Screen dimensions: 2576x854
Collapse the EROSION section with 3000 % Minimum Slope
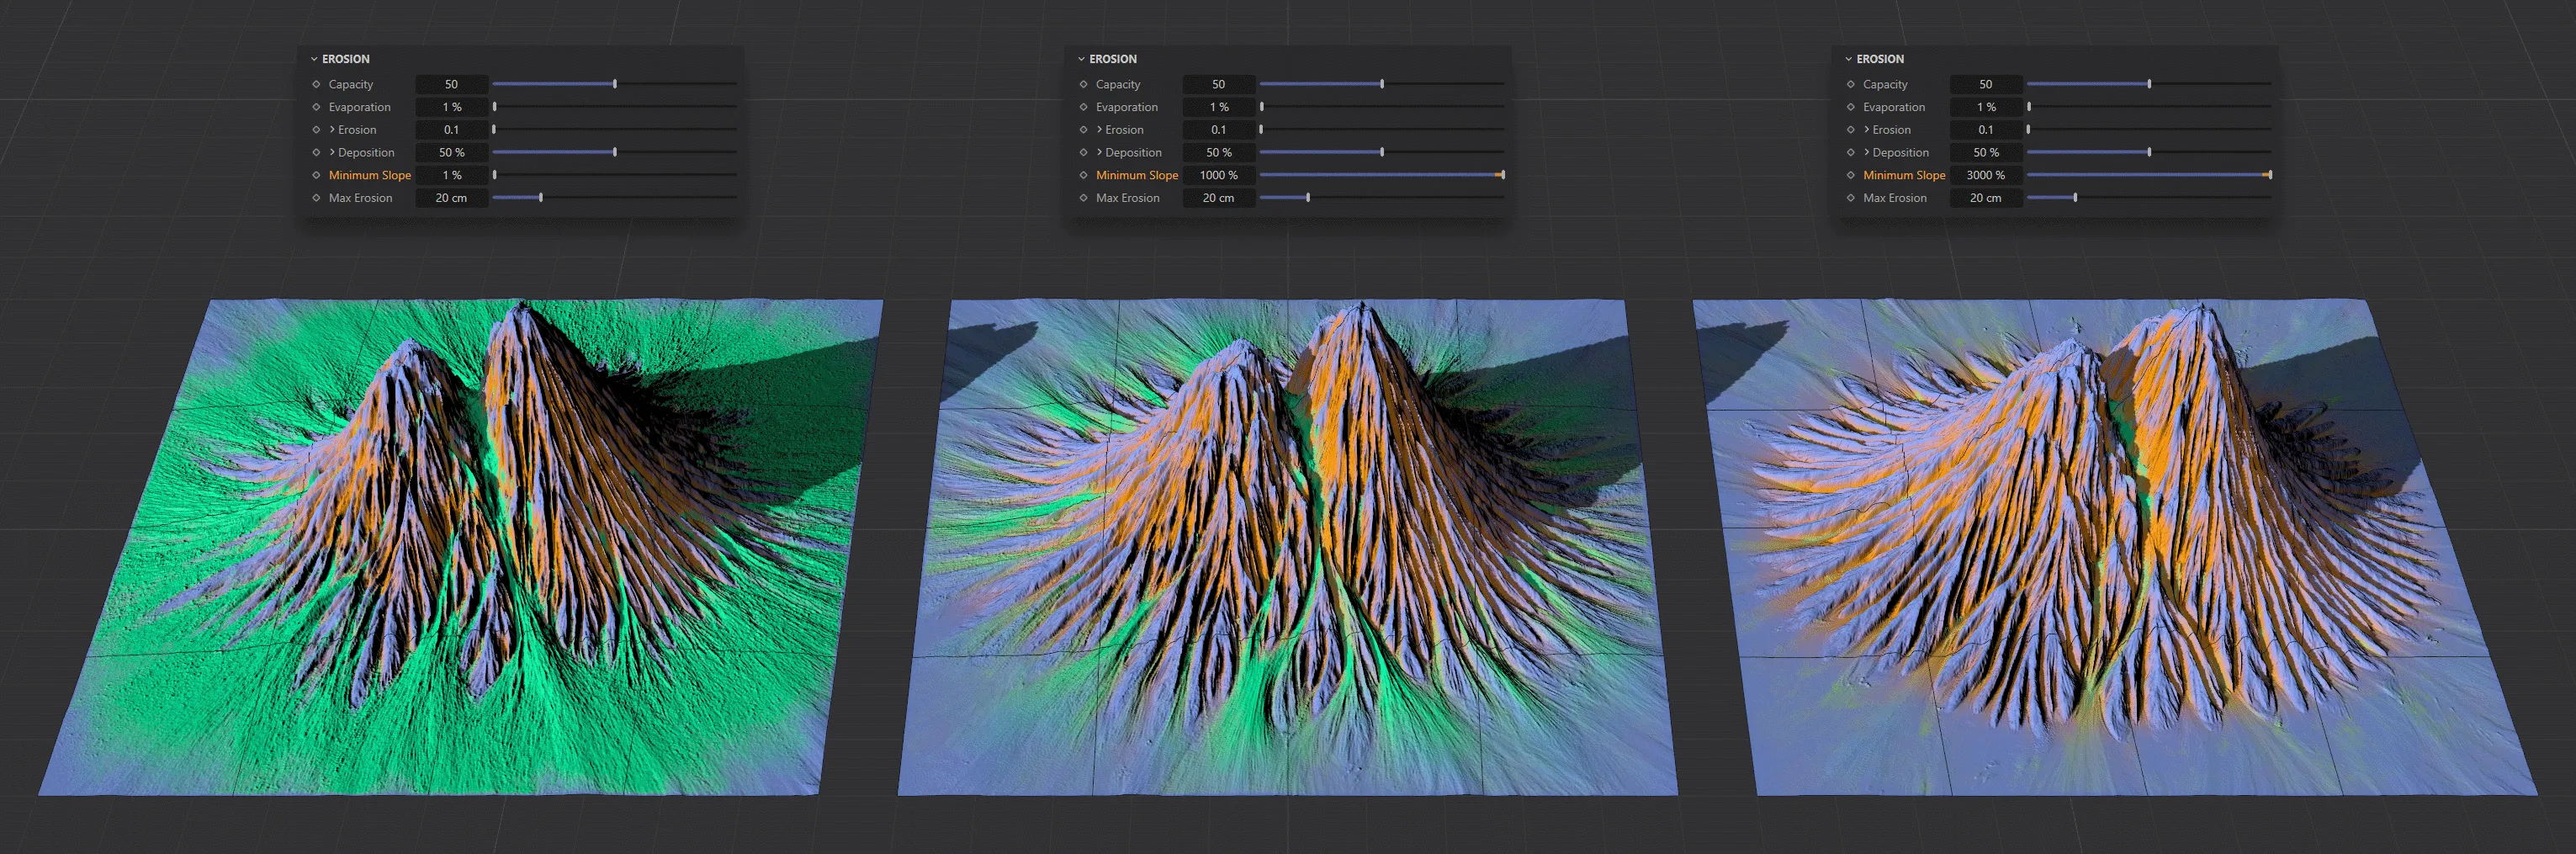pos(1848,59)
